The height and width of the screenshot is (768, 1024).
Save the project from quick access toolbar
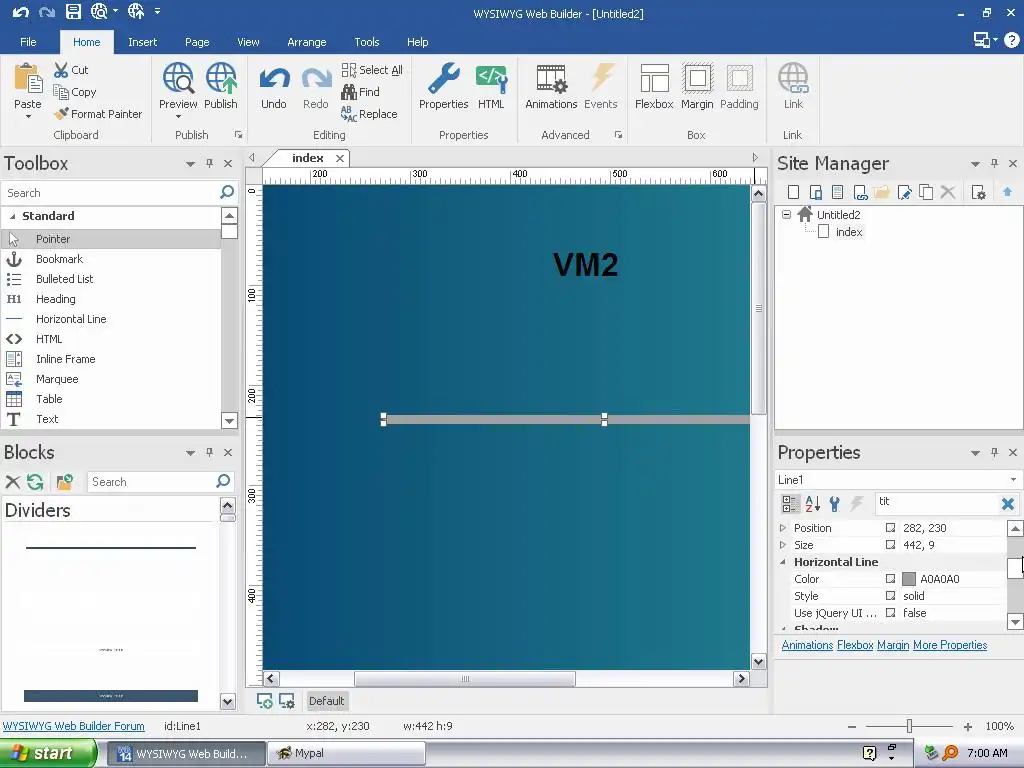(x=73, y=11)
